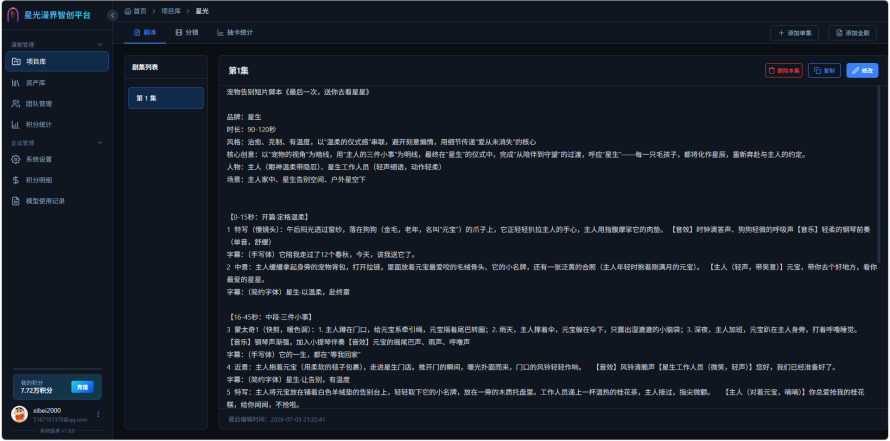Click the 【音乐】钢琴声渐强 line

tap(348, 342)
